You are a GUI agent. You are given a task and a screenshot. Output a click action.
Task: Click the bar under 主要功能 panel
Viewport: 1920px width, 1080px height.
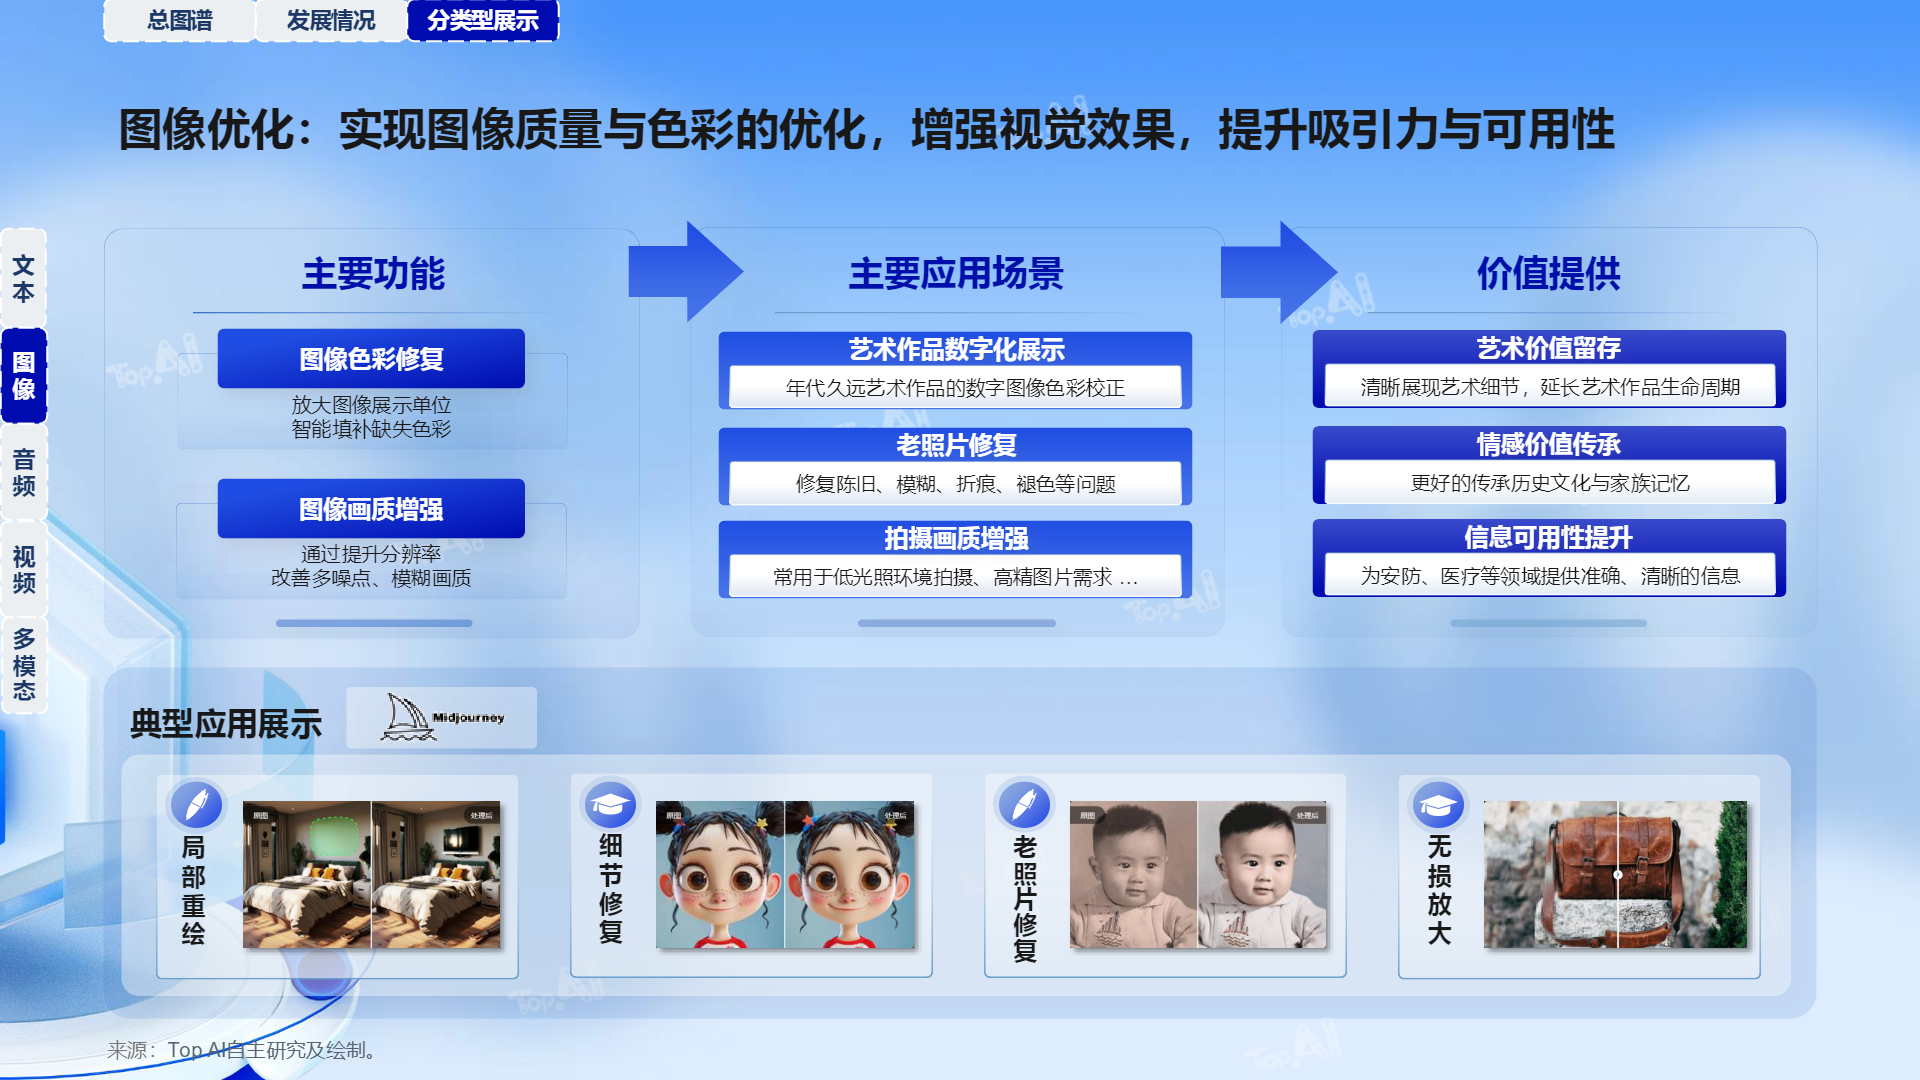tap(374, 623)
